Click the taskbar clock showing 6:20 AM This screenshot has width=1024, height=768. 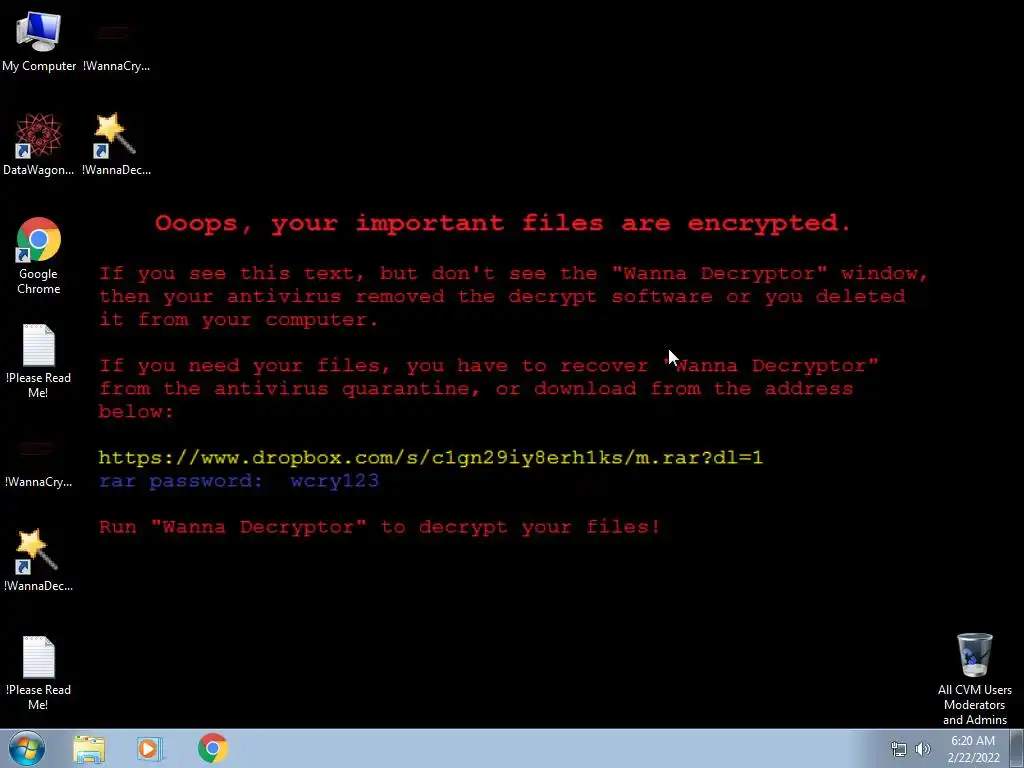point(973,749)
